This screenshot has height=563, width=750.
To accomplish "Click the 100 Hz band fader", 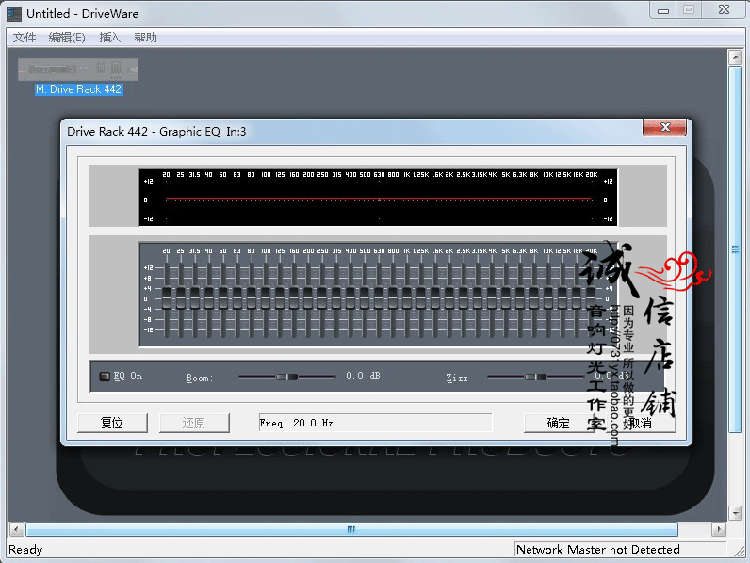I will point(265,298).
